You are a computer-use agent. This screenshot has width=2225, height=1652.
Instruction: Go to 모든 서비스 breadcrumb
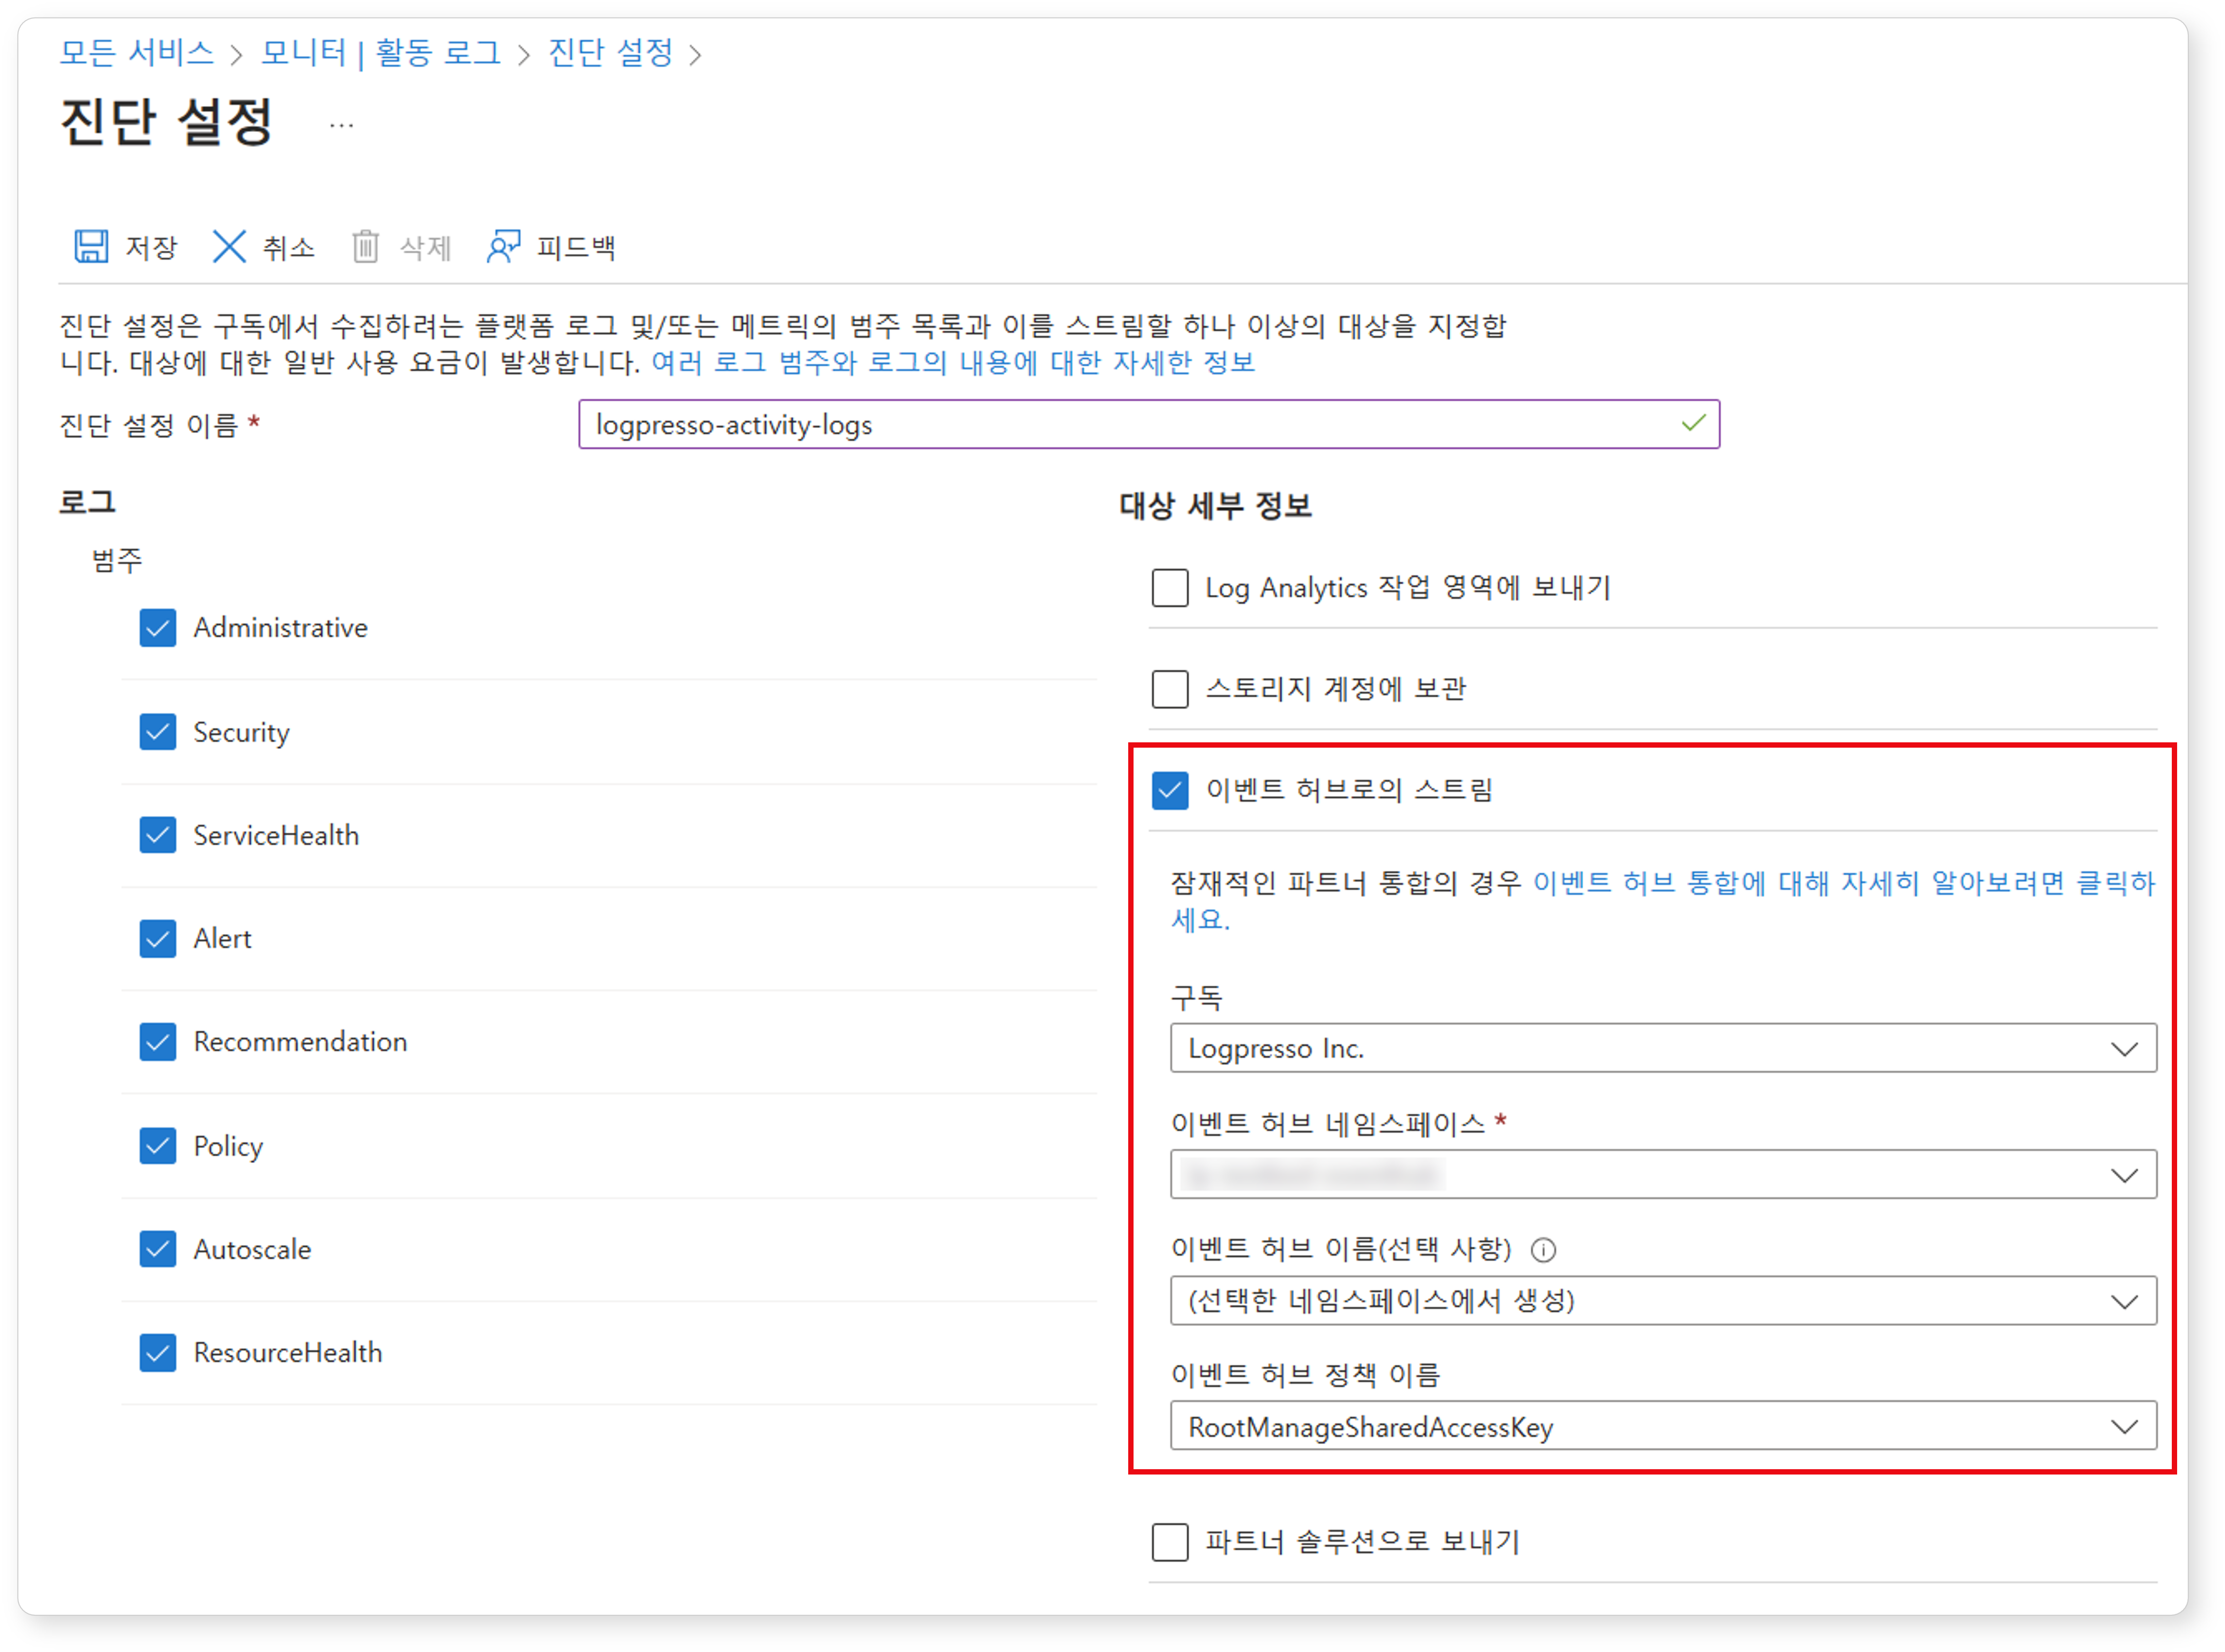(x=137, y=52)
